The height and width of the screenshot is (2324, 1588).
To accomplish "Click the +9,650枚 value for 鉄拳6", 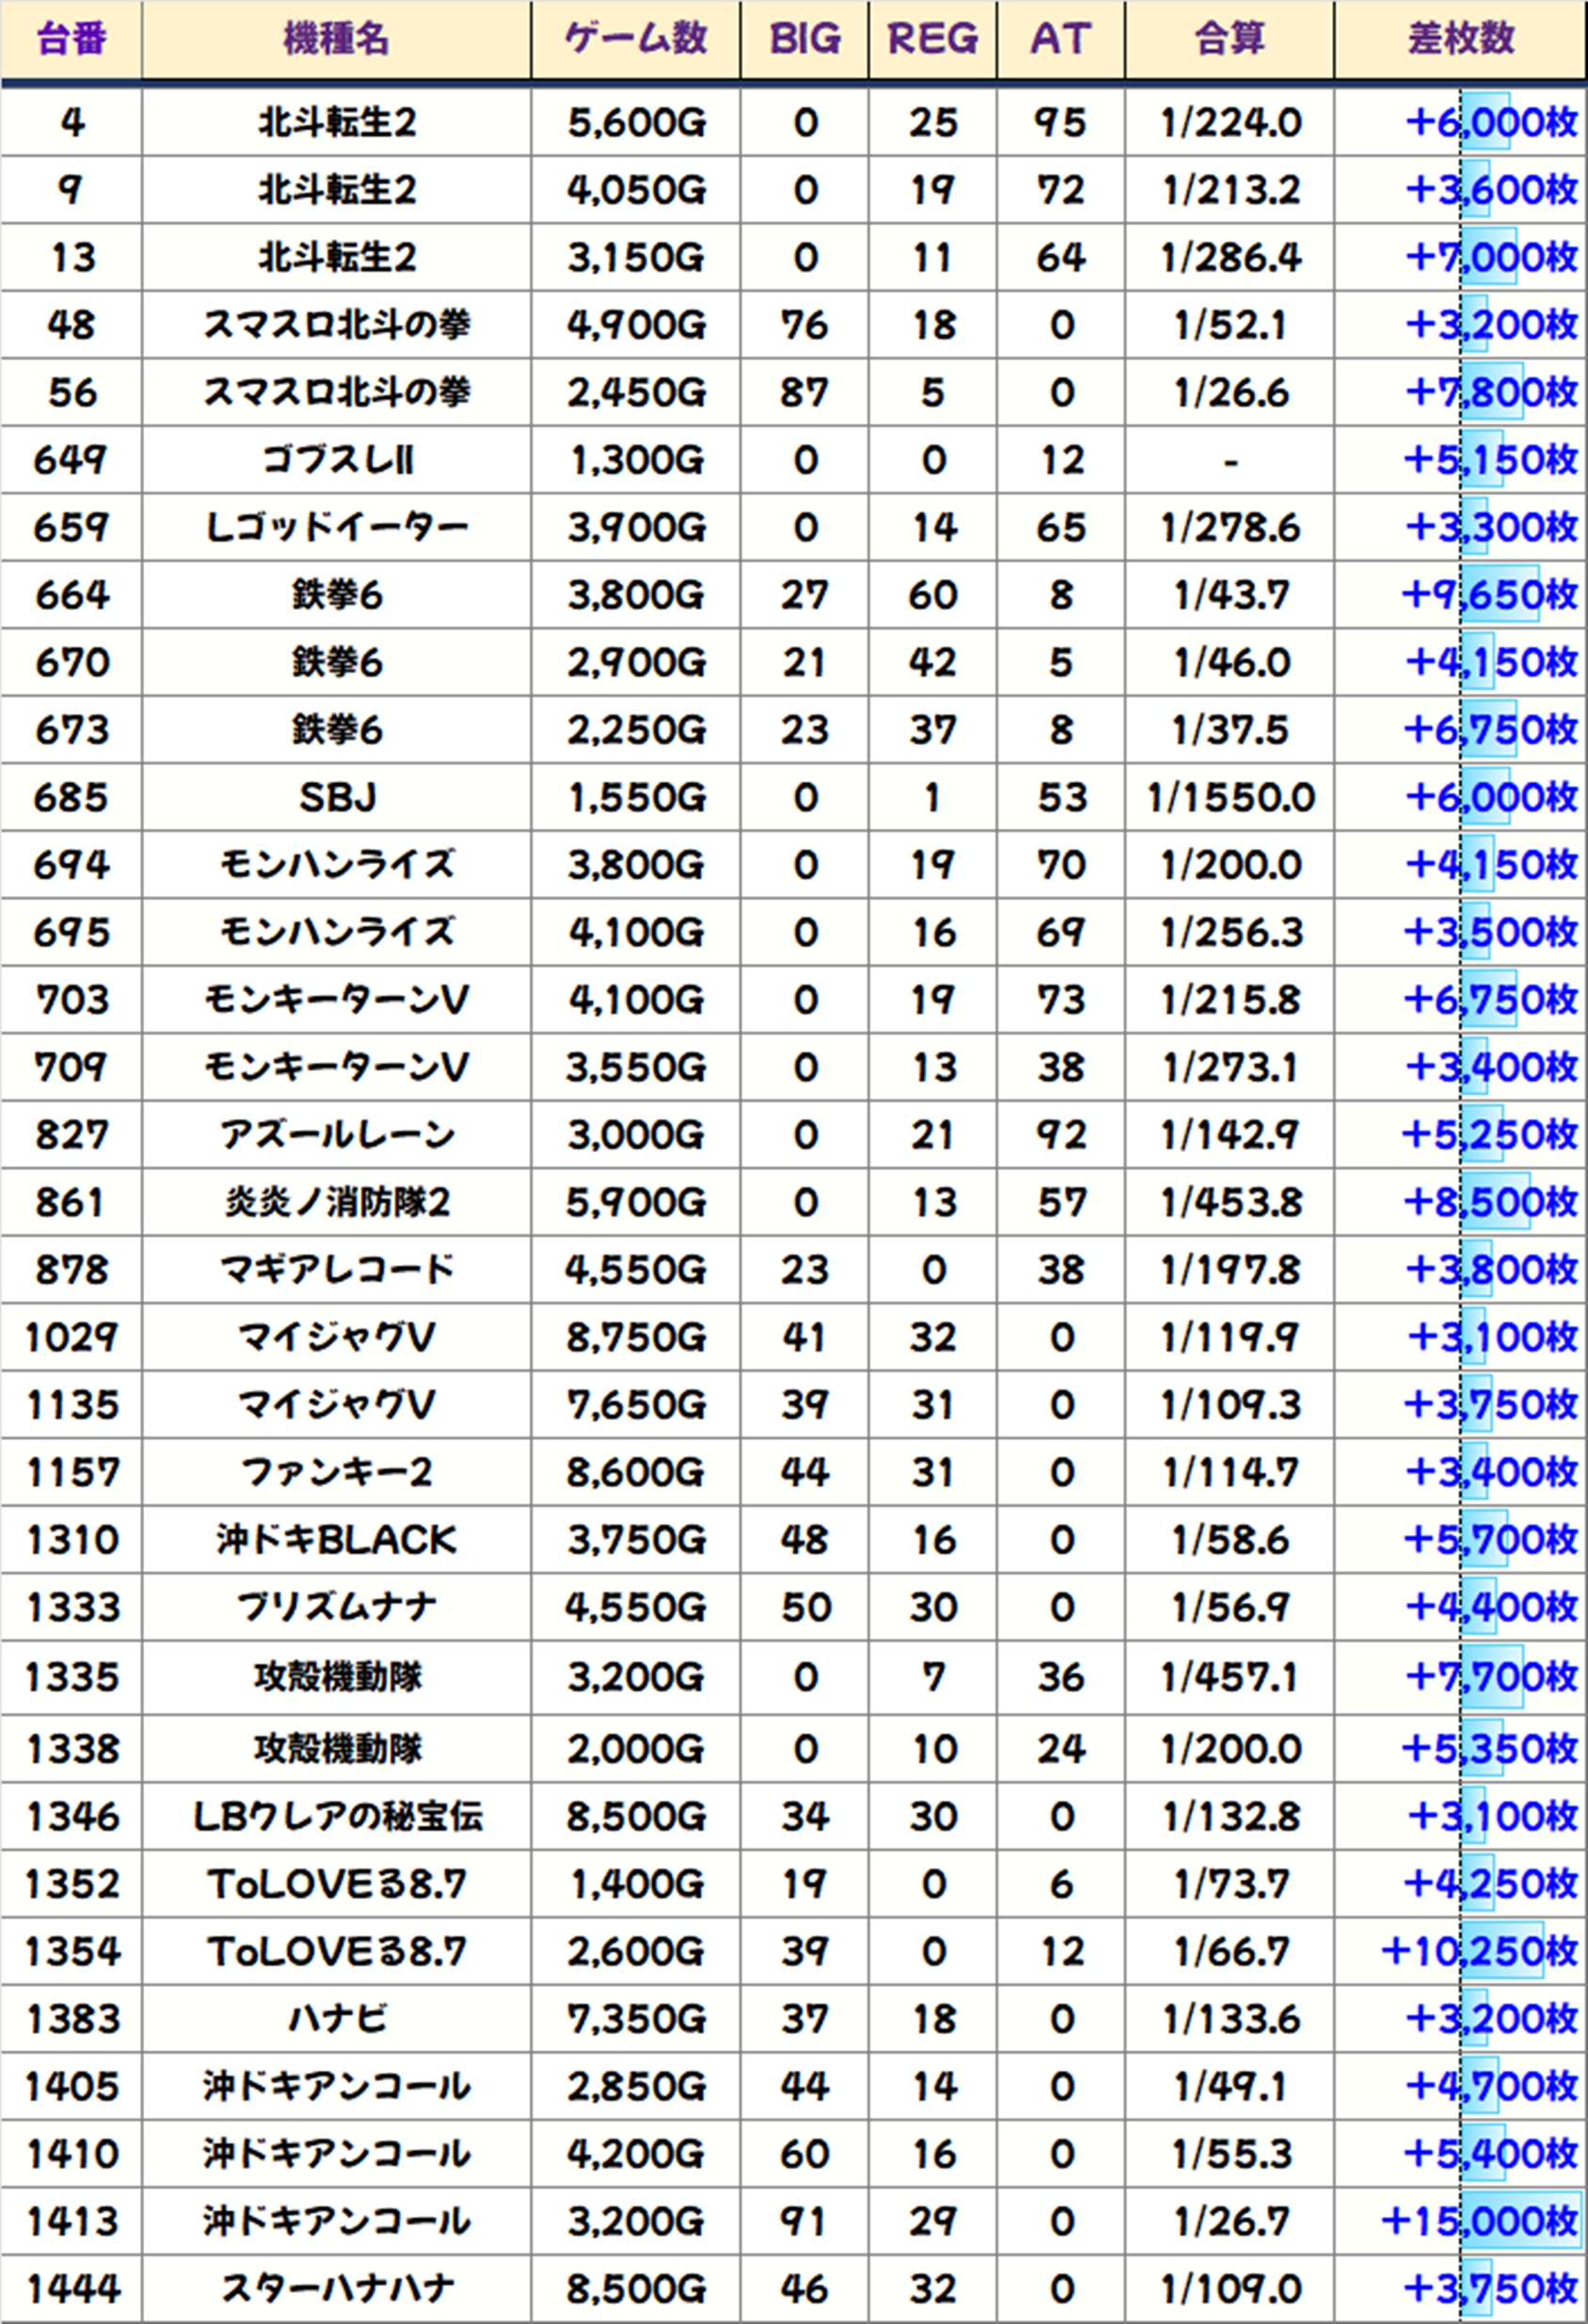I will tap(1488, 595).
